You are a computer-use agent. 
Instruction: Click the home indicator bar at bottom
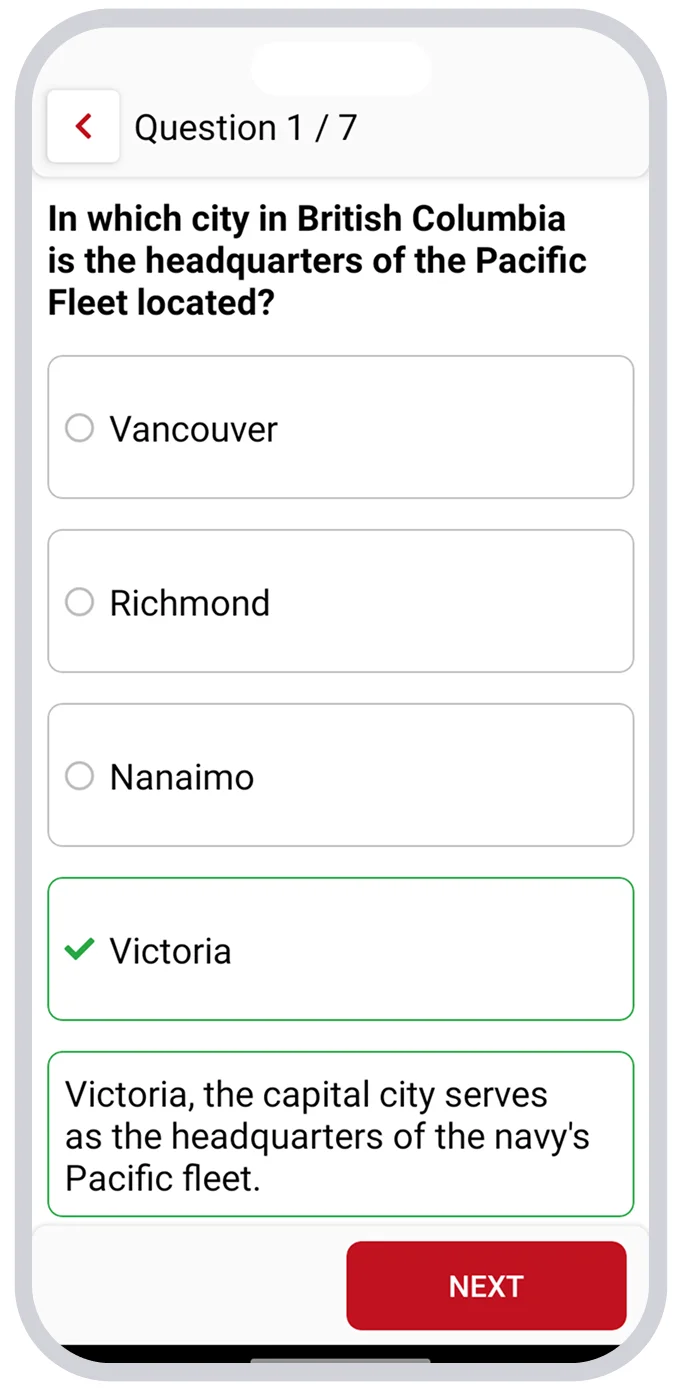[x=340, y=1361]
